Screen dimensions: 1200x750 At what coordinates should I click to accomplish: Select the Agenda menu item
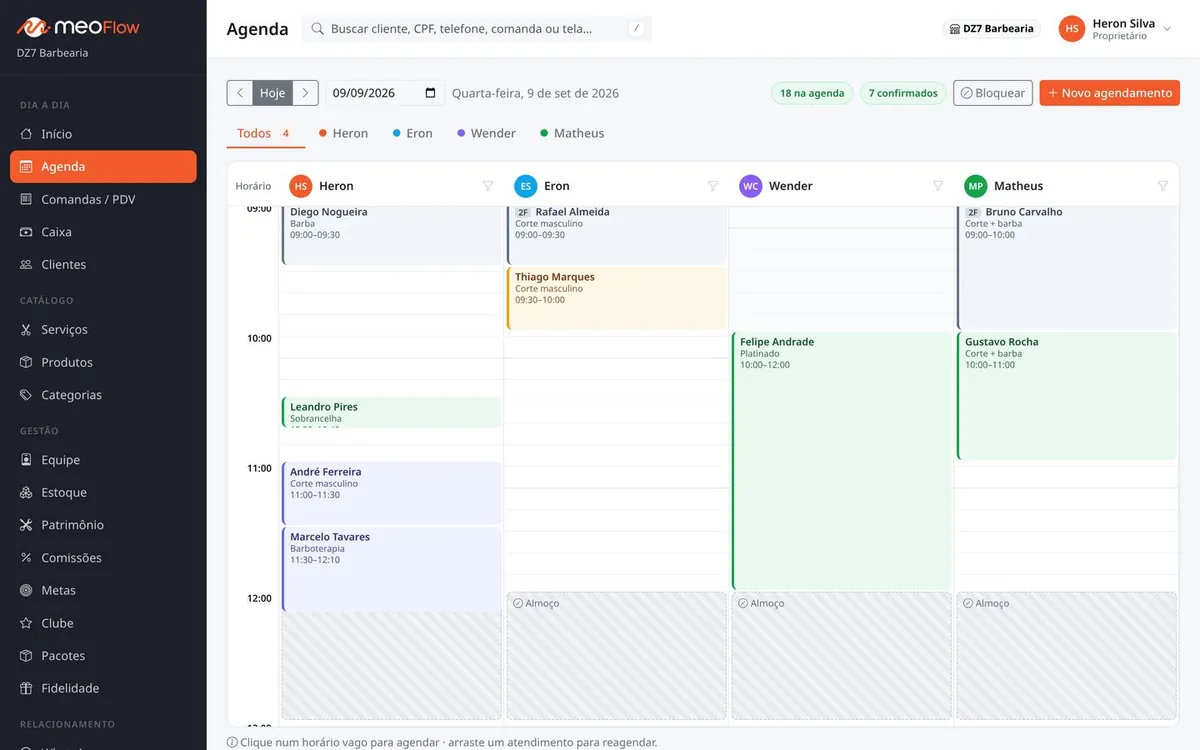pyautogui.click(x=103, y=167)
